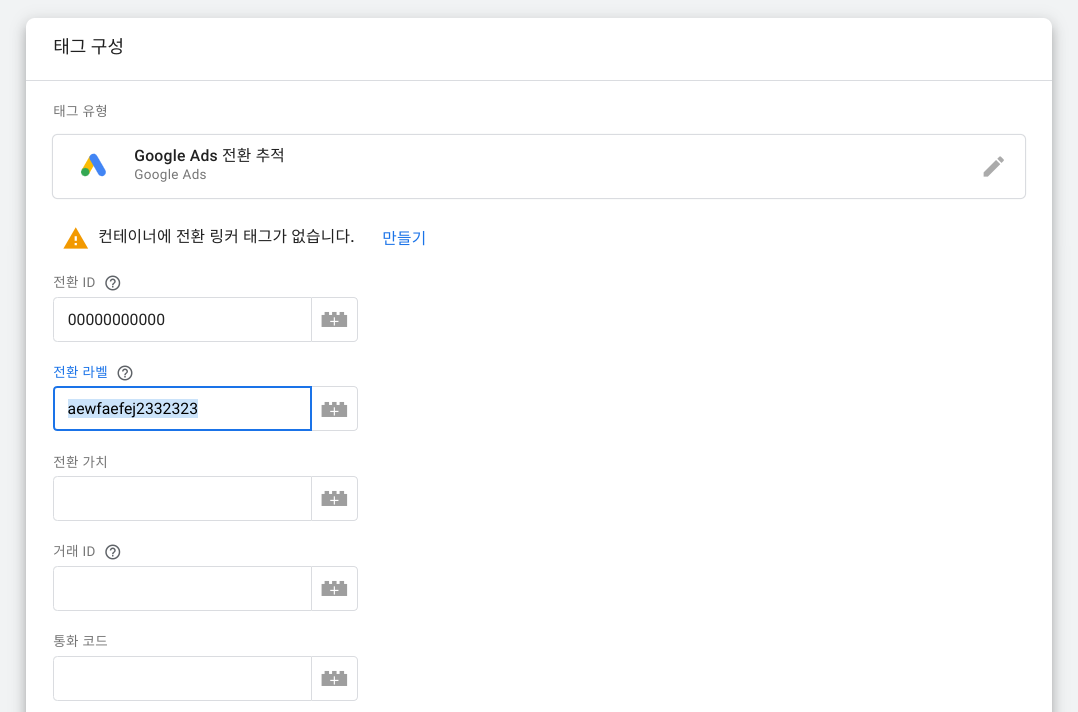Insert variable for 전환 라벨 field
The width and height of the screenshot is (1078, 712).
click(335, 409)
